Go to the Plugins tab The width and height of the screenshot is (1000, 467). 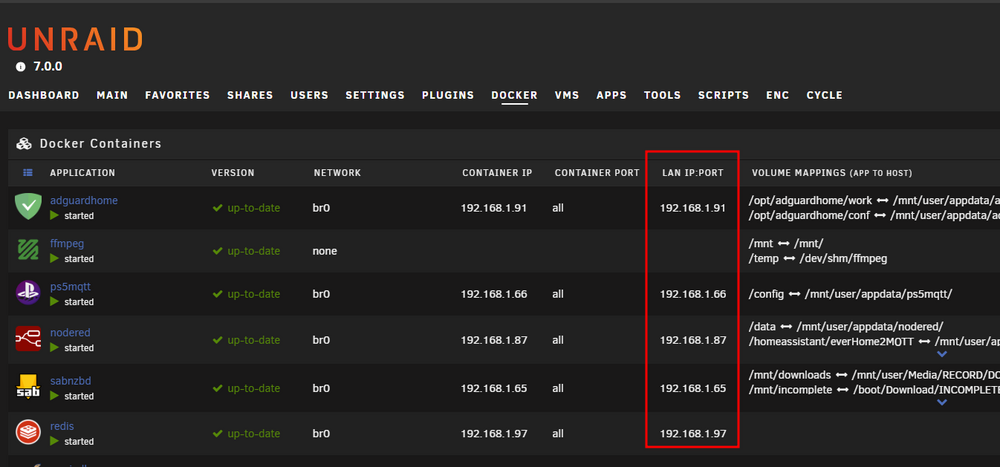(448, 95)
